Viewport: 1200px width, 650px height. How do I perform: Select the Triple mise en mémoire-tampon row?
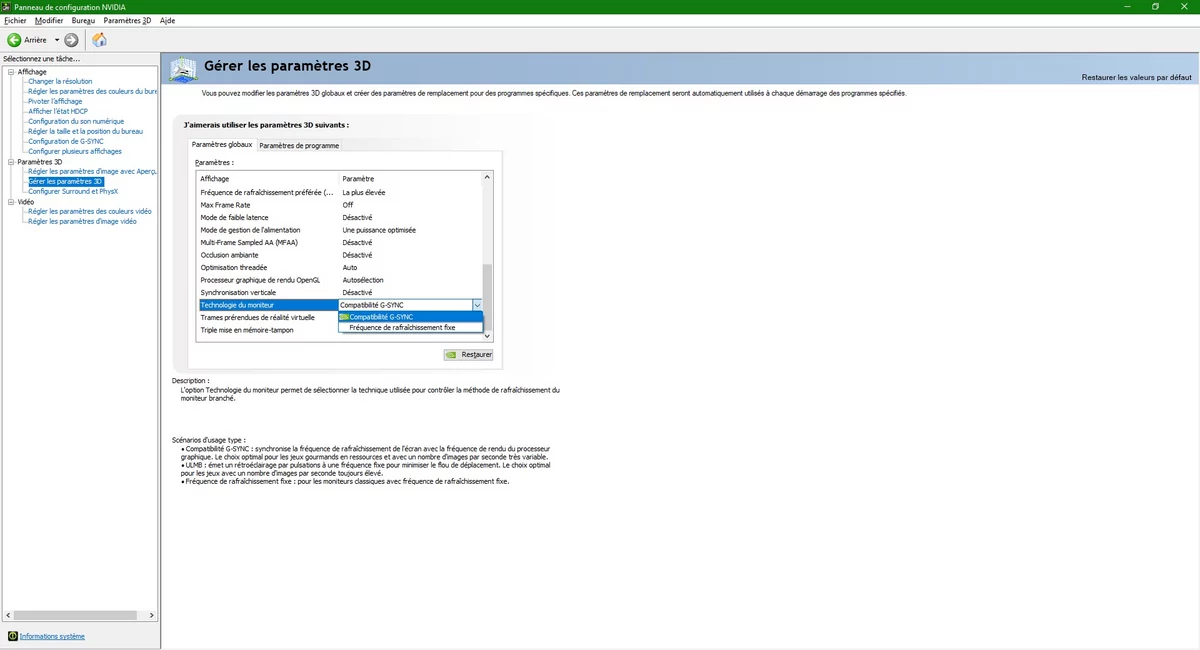coord(248,330)
